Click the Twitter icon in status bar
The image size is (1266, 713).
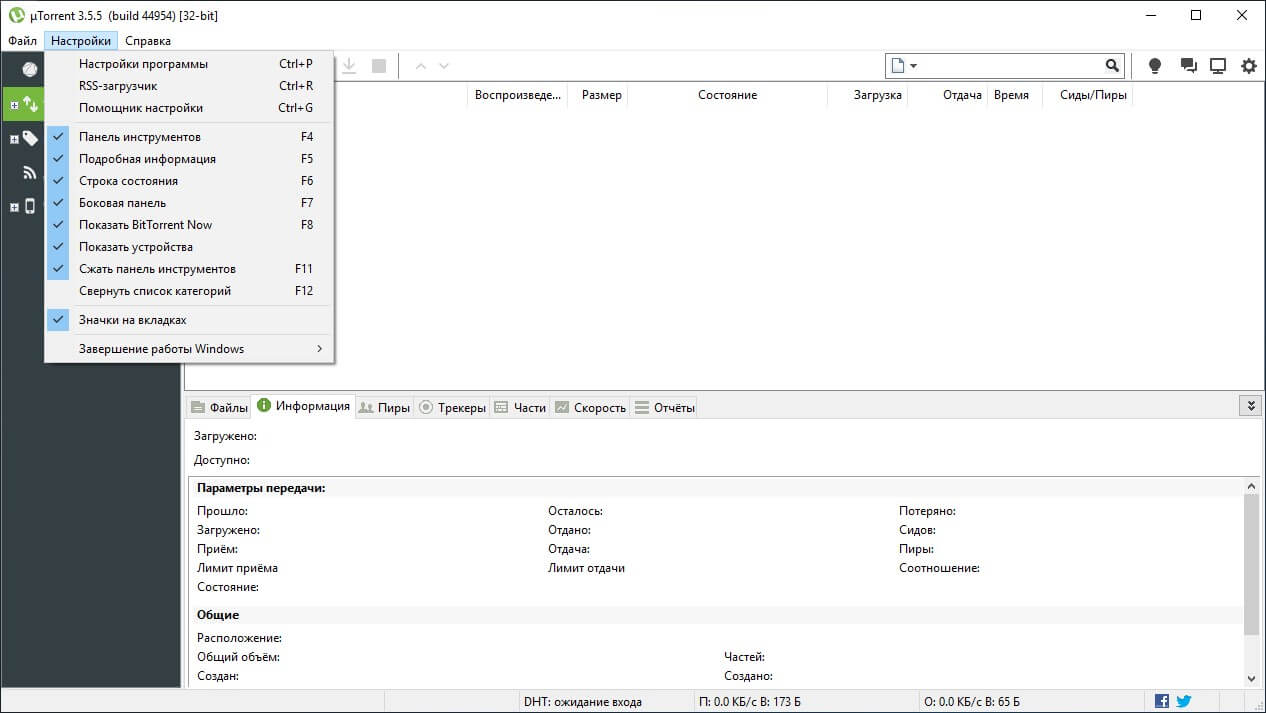coord(1183,701)
